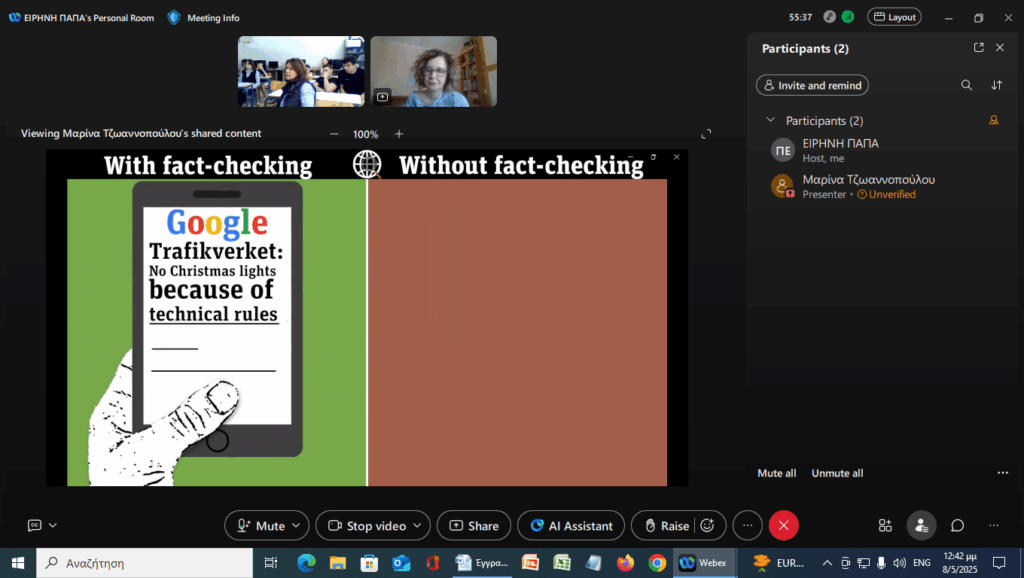Open the closed captions options chevron
The image size is (1024, 578).
point(53,525)
